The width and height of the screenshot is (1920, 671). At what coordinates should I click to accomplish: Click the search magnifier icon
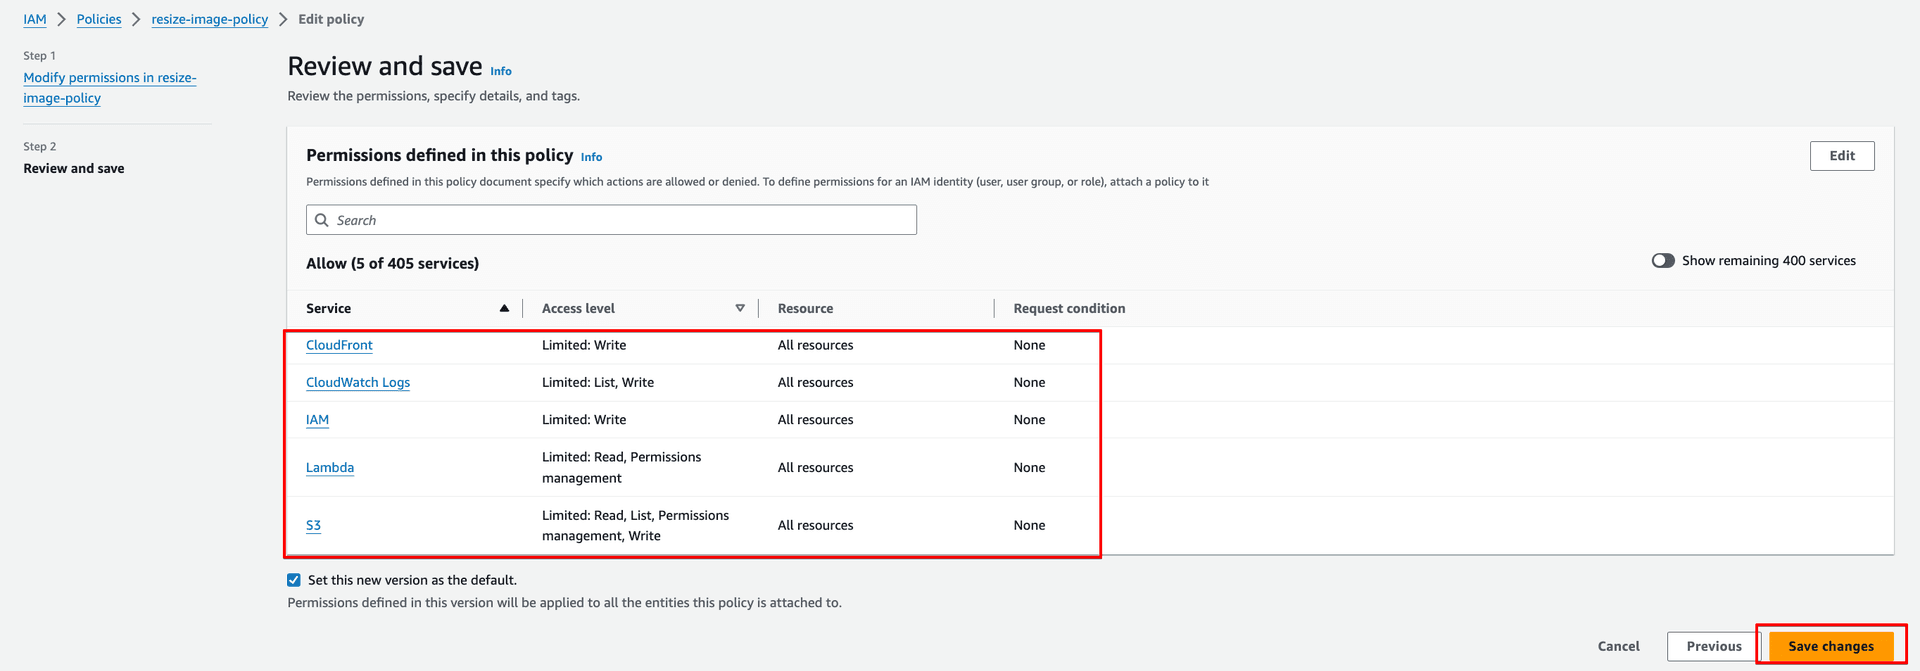point(322,220)
